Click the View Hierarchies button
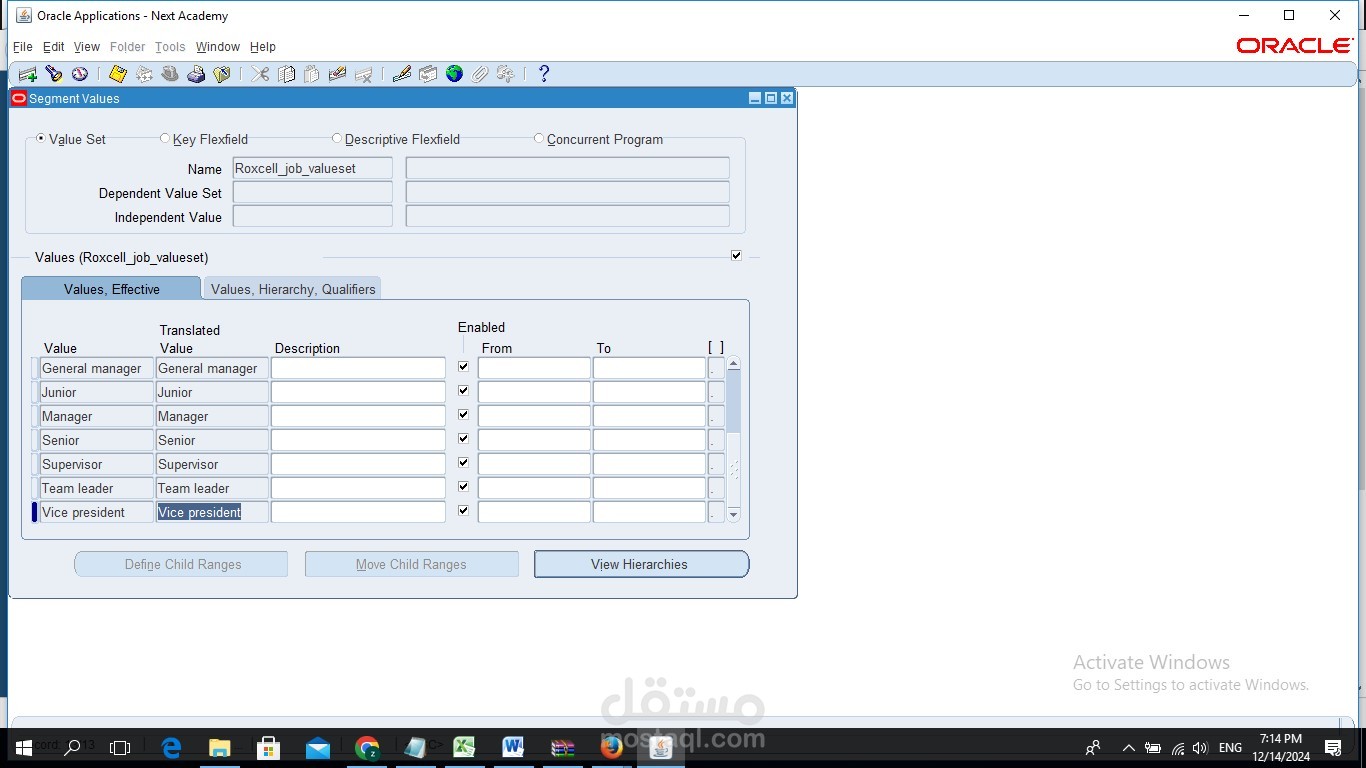 point(641,564)
